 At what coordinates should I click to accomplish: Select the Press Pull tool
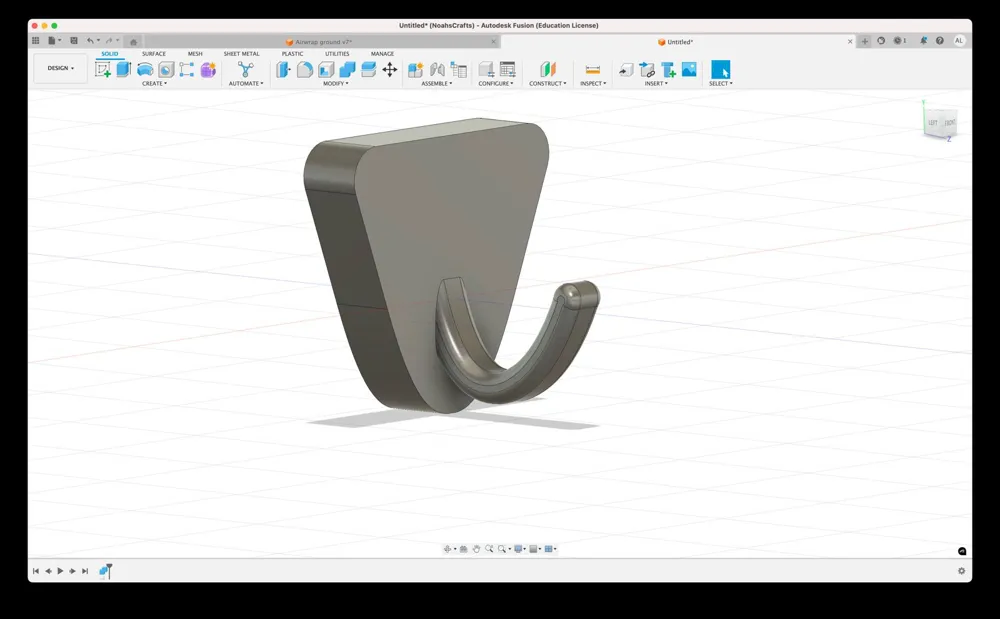point(283,69)
